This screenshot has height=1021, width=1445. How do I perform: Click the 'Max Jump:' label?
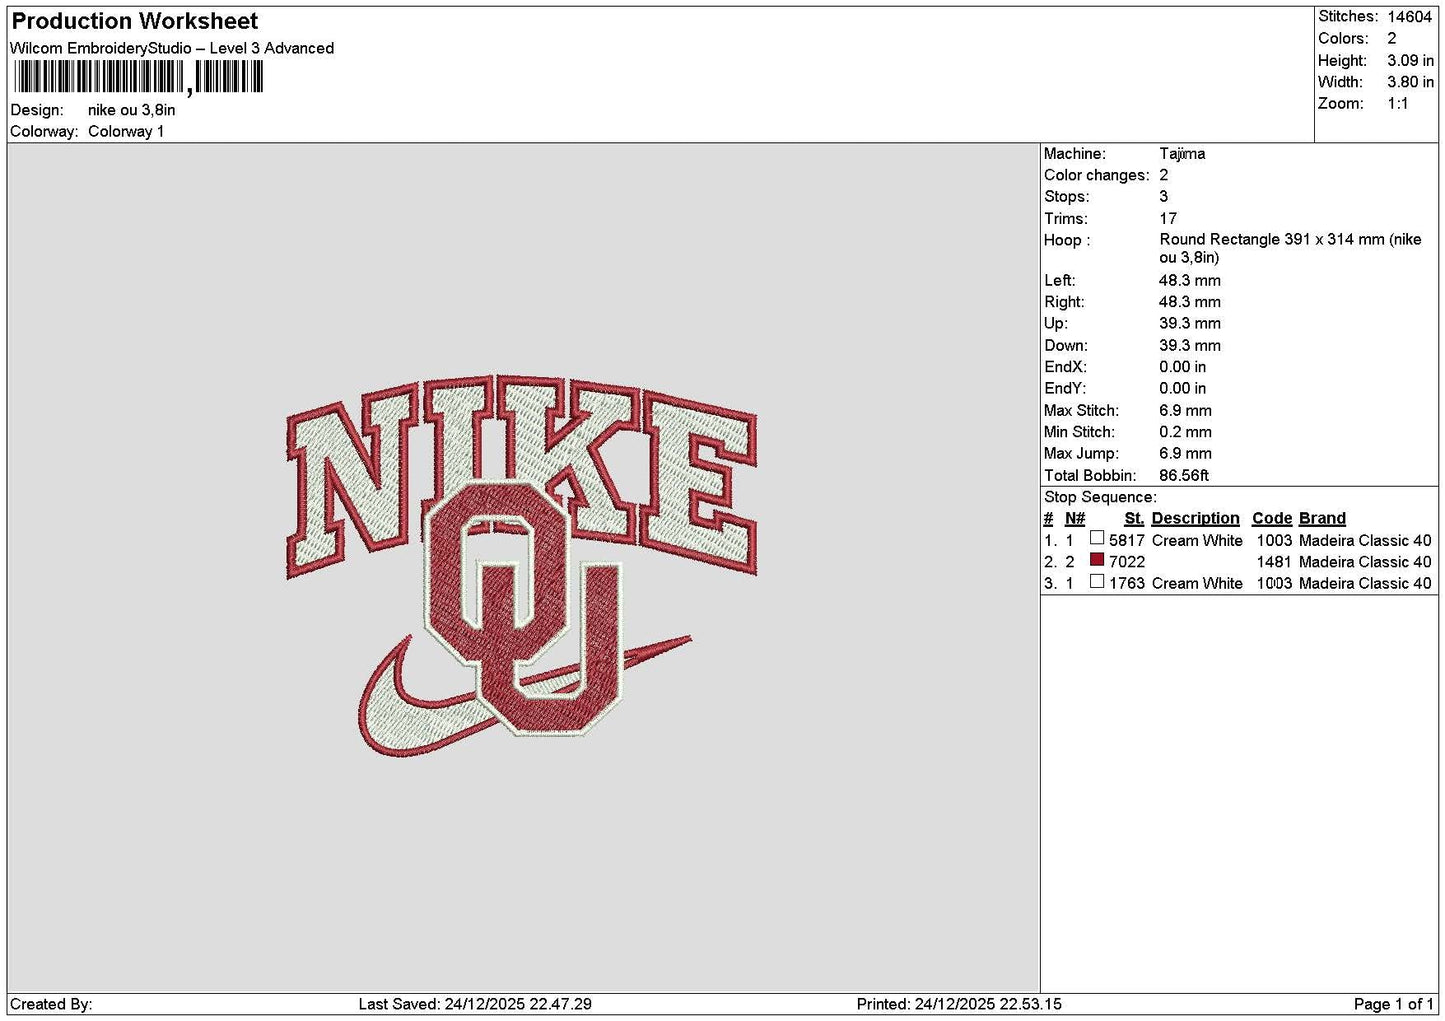click(1081, 454)
